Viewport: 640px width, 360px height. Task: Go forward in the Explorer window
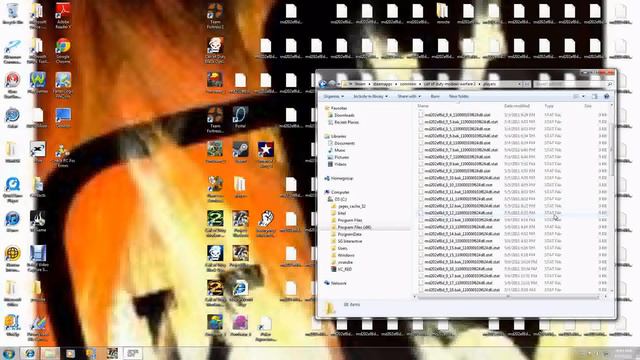click(333, 84)
